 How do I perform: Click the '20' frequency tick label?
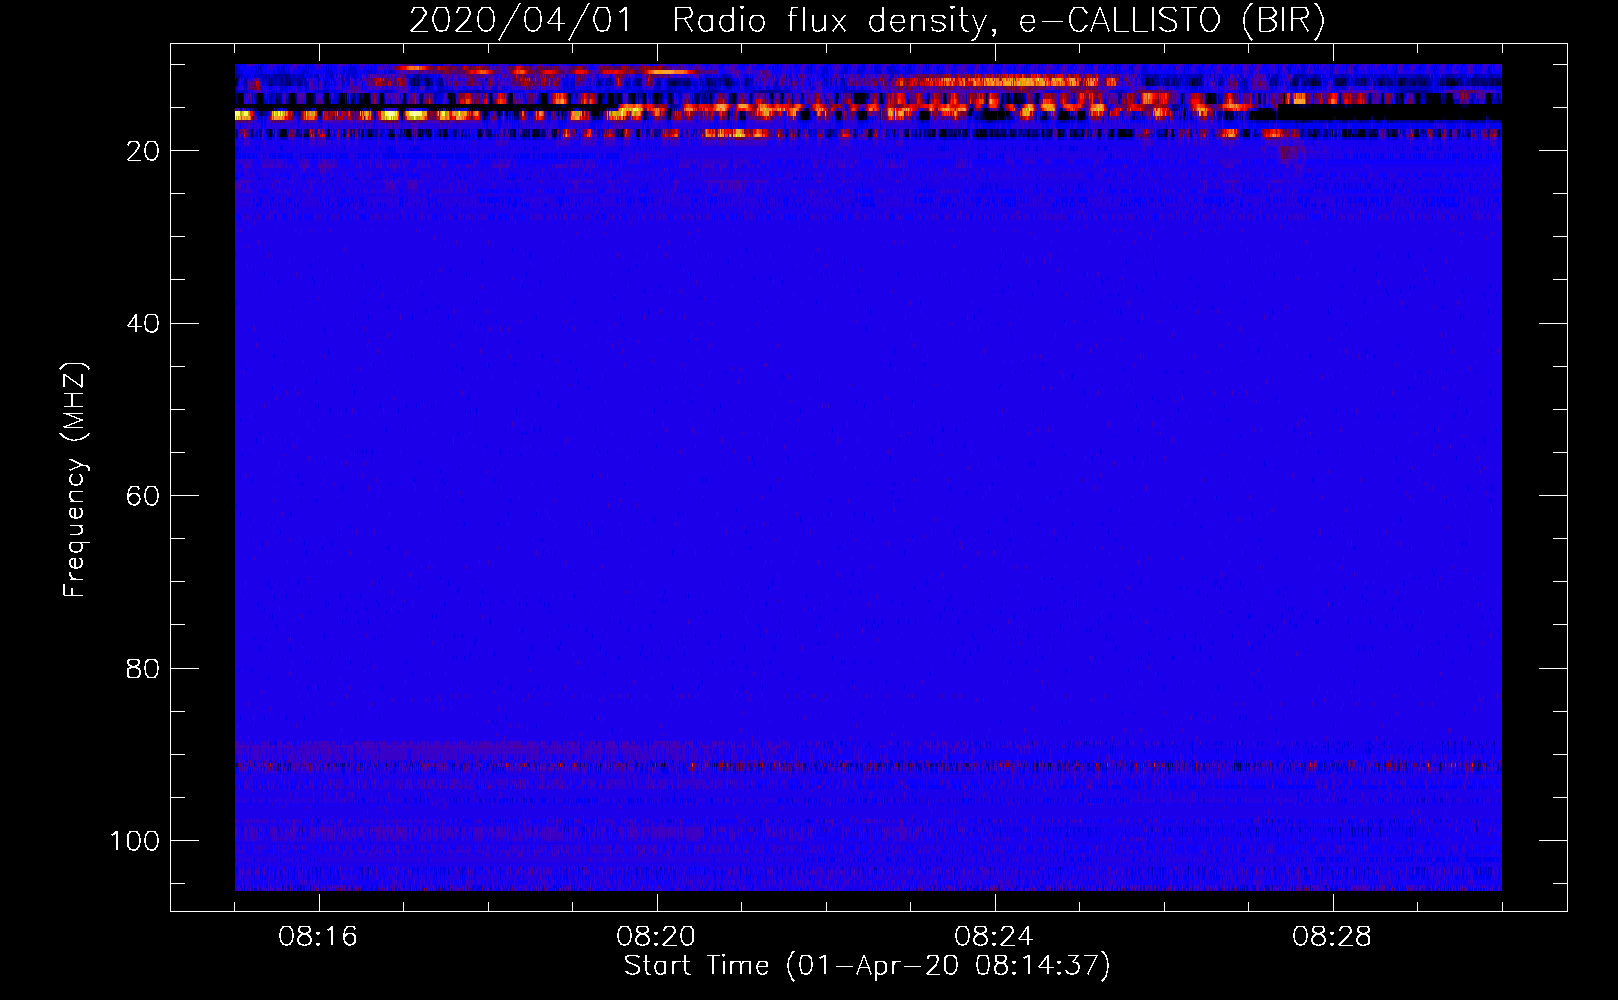coord(143,151)
